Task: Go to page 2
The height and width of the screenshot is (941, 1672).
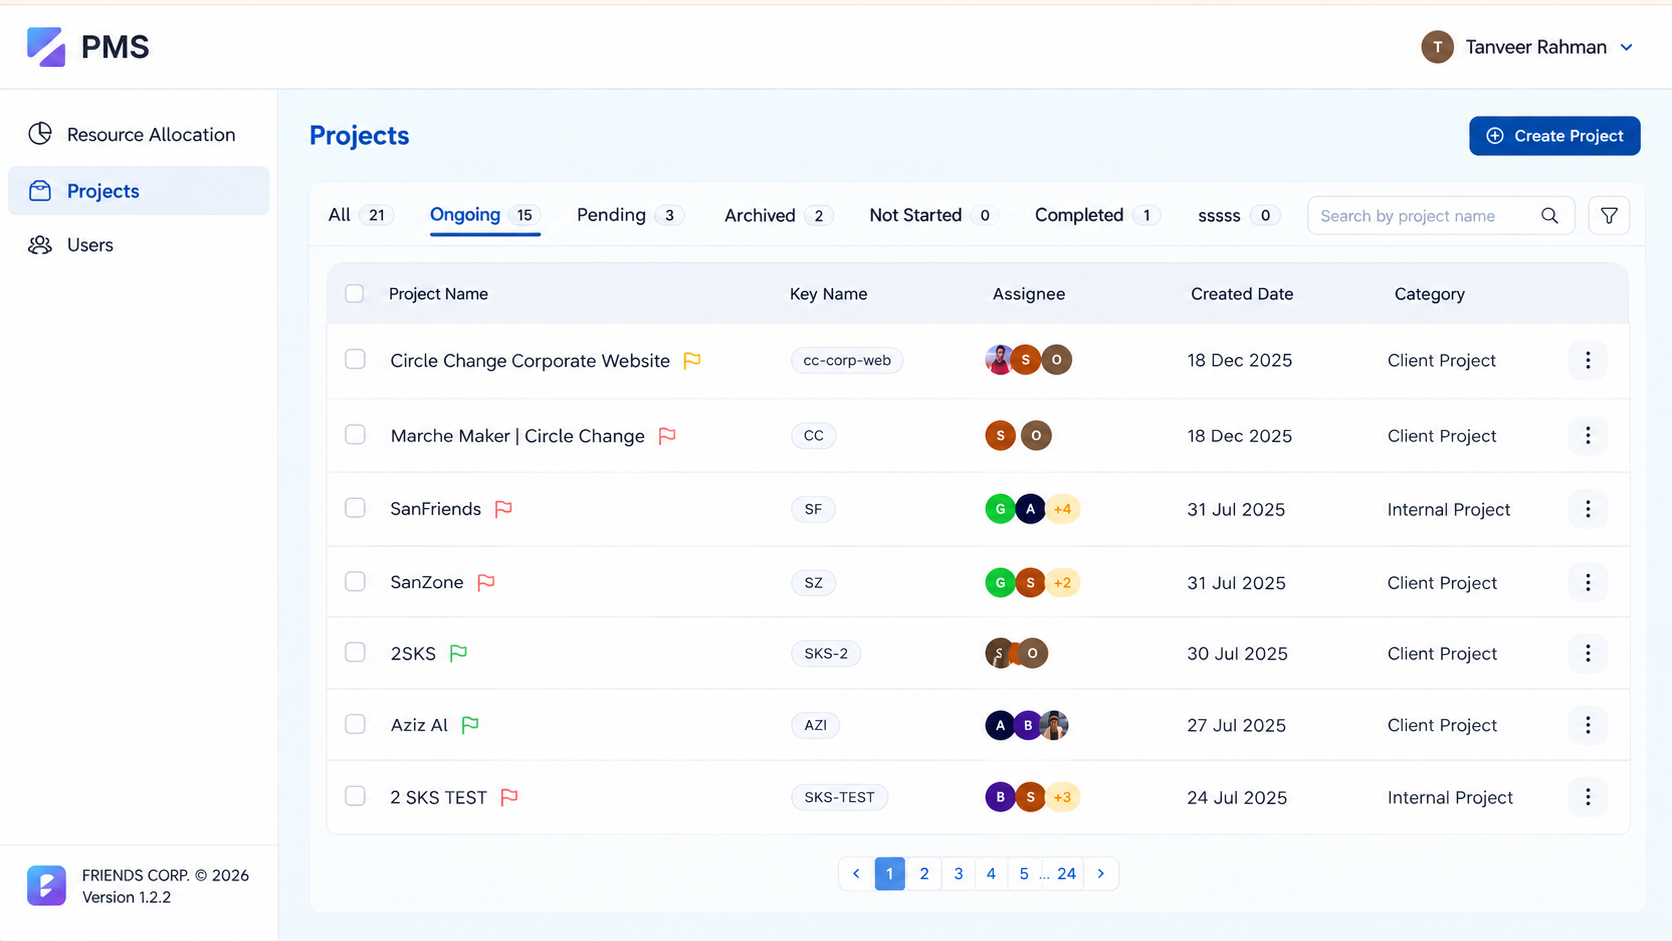Action: tap(924, 874)
